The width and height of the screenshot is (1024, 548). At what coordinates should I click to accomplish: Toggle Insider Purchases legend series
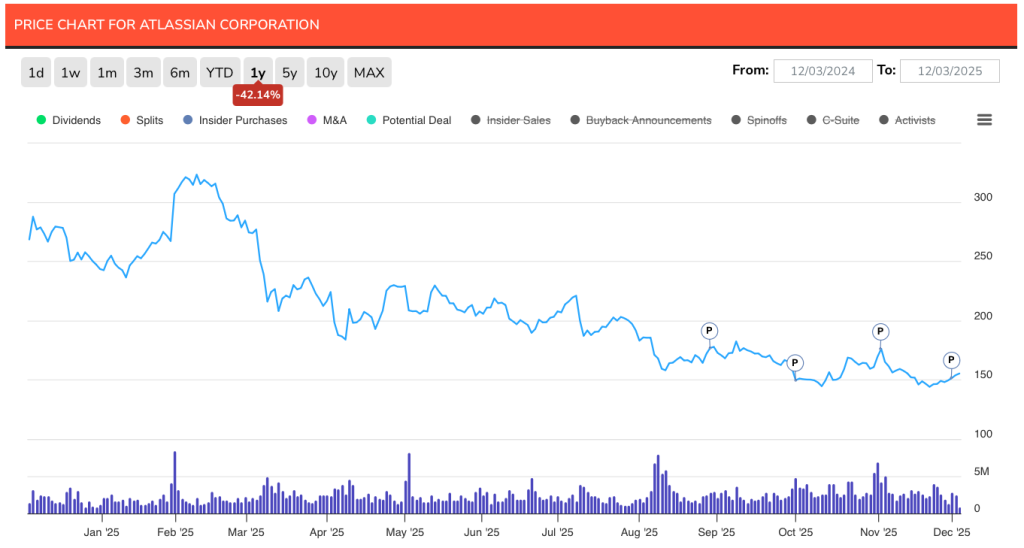[235, 120]
